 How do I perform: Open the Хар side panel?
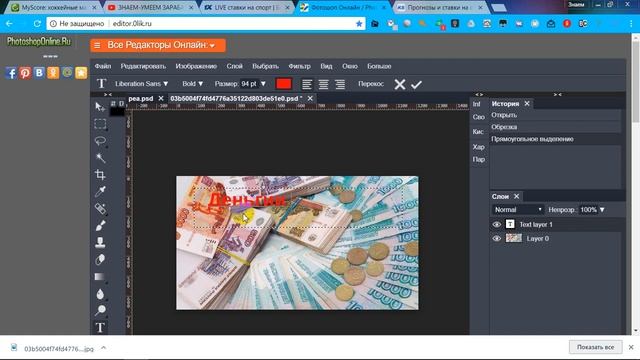(x=478, y=147)
